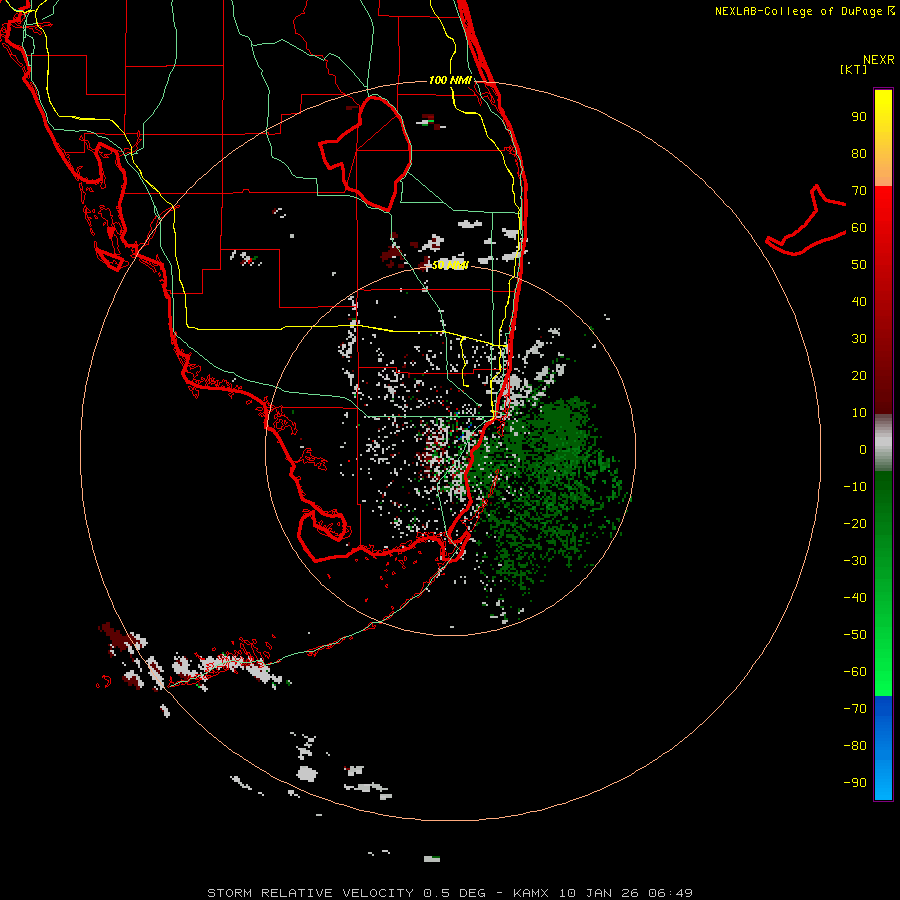Click the -40 value on velocity scale

coord(855,598)
